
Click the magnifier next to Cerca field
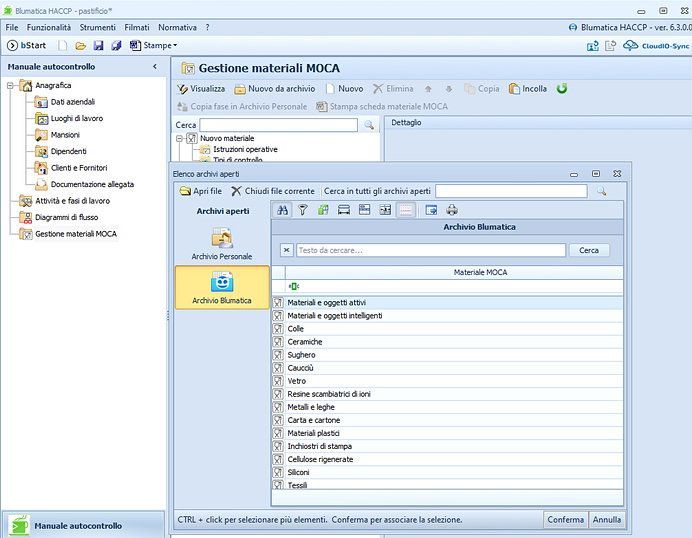click(x=369, y=125)
